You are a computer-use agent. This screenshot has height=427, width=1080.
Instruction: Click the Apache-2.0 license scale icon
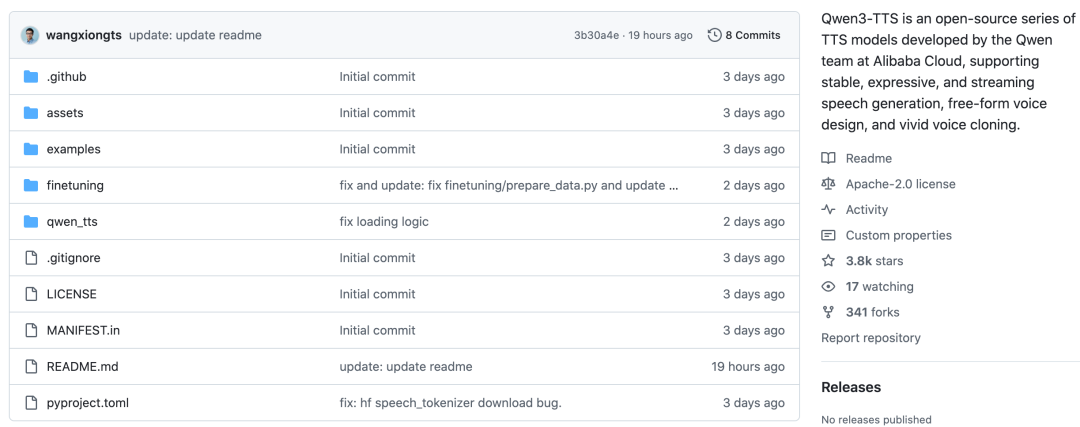coord(828,184)
